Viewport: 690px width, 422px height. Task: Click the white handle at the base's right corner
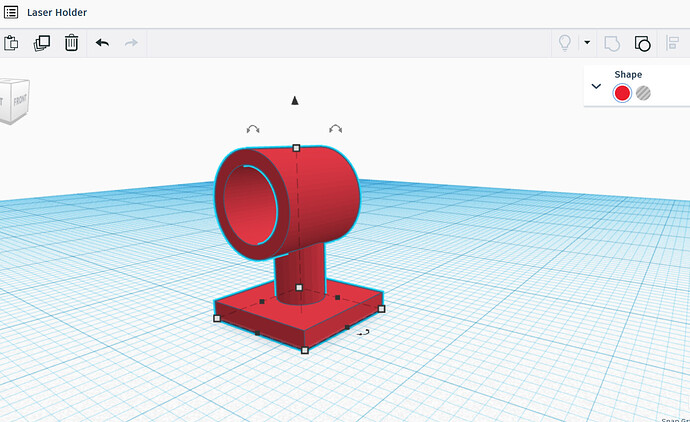(382, 309)
